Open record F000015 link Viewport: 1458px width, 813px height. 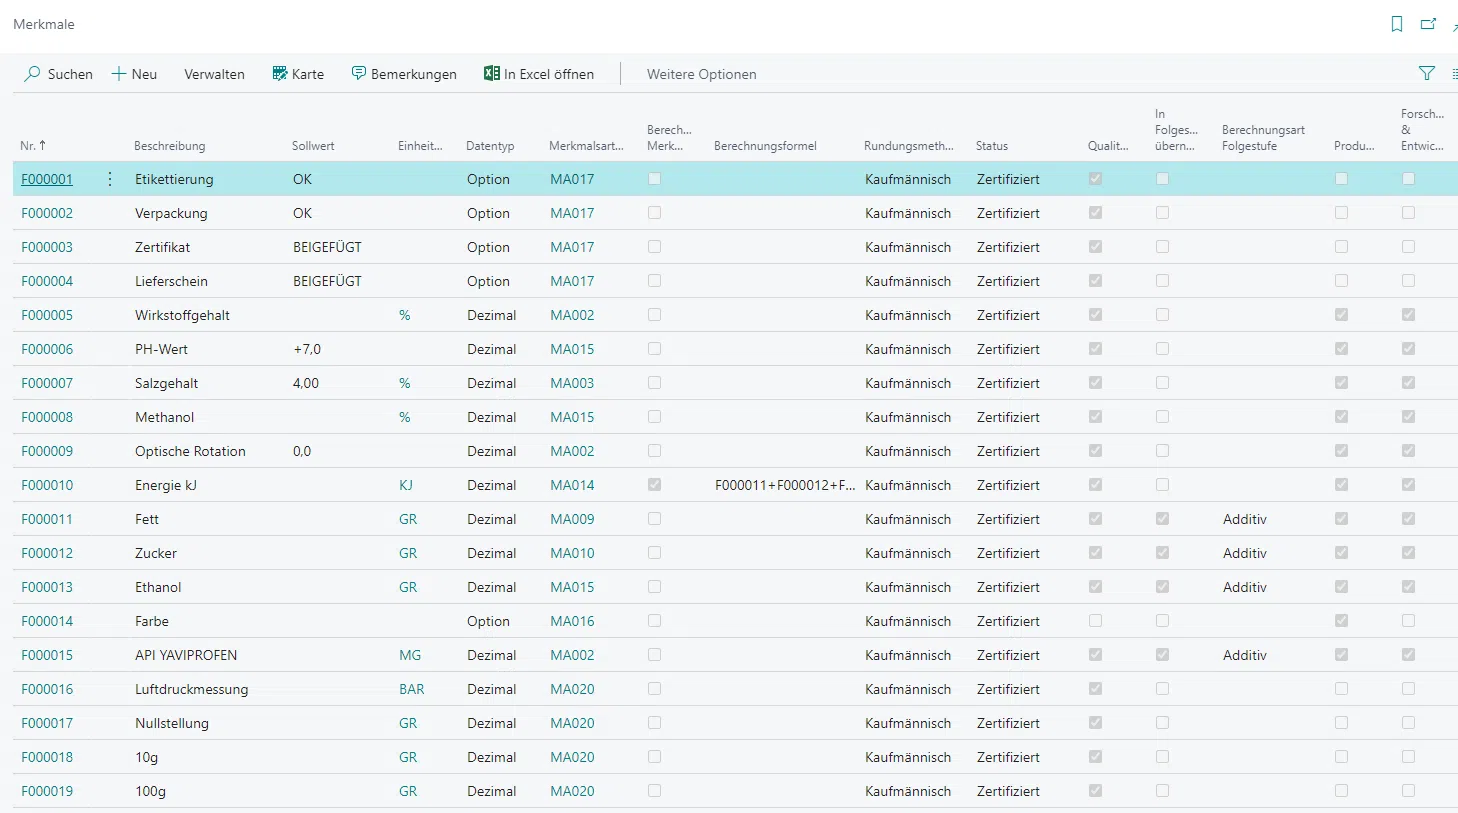(x=47, y=655)
